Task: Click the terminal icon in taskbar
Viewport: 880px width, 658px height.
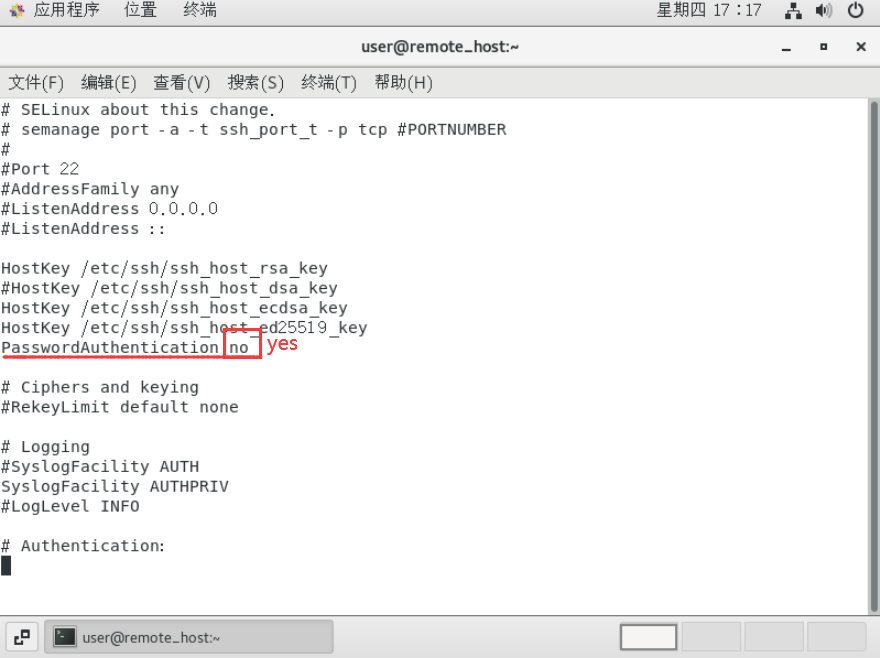Action: click(65, 637)
